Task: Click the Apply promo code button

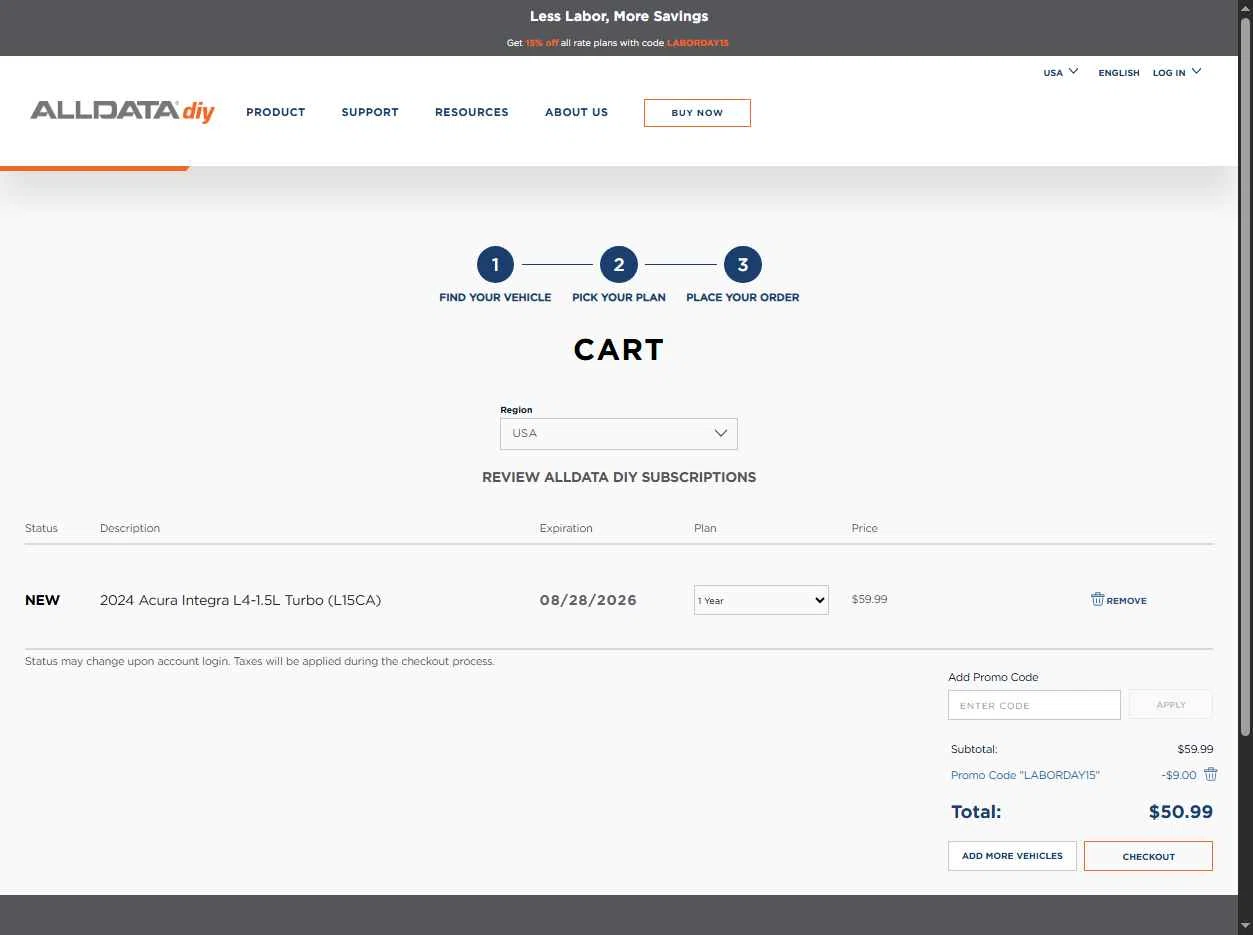Action: [x=1171, y=704]
